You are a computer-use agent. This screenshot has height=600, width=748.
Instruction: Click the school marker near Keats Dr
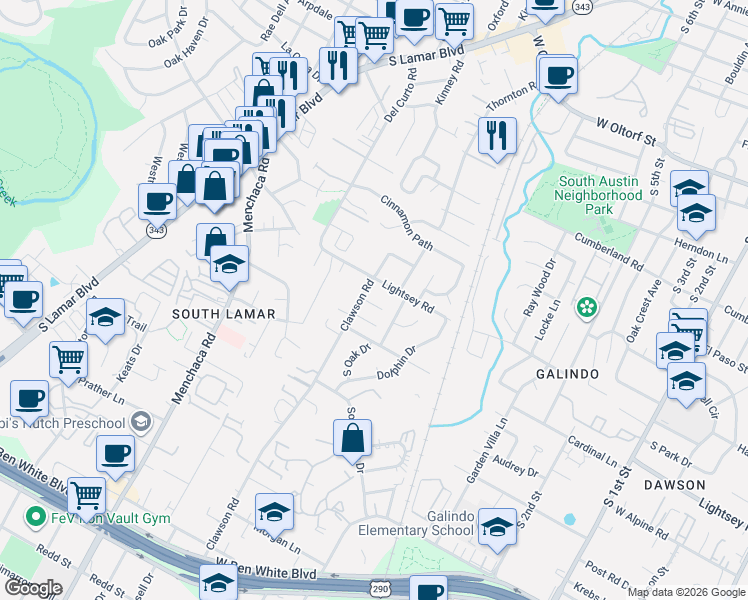coord(106,320)
